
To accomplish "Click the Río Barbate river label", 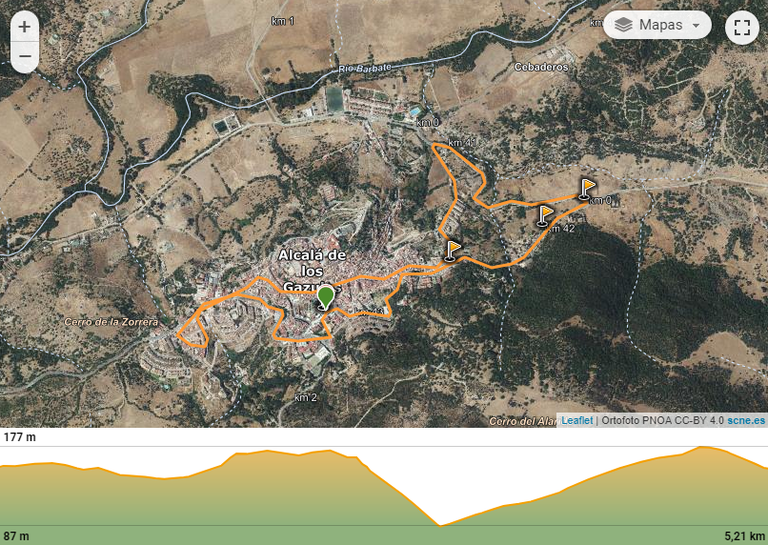I will pyautogui.click(x=365, y=69).
